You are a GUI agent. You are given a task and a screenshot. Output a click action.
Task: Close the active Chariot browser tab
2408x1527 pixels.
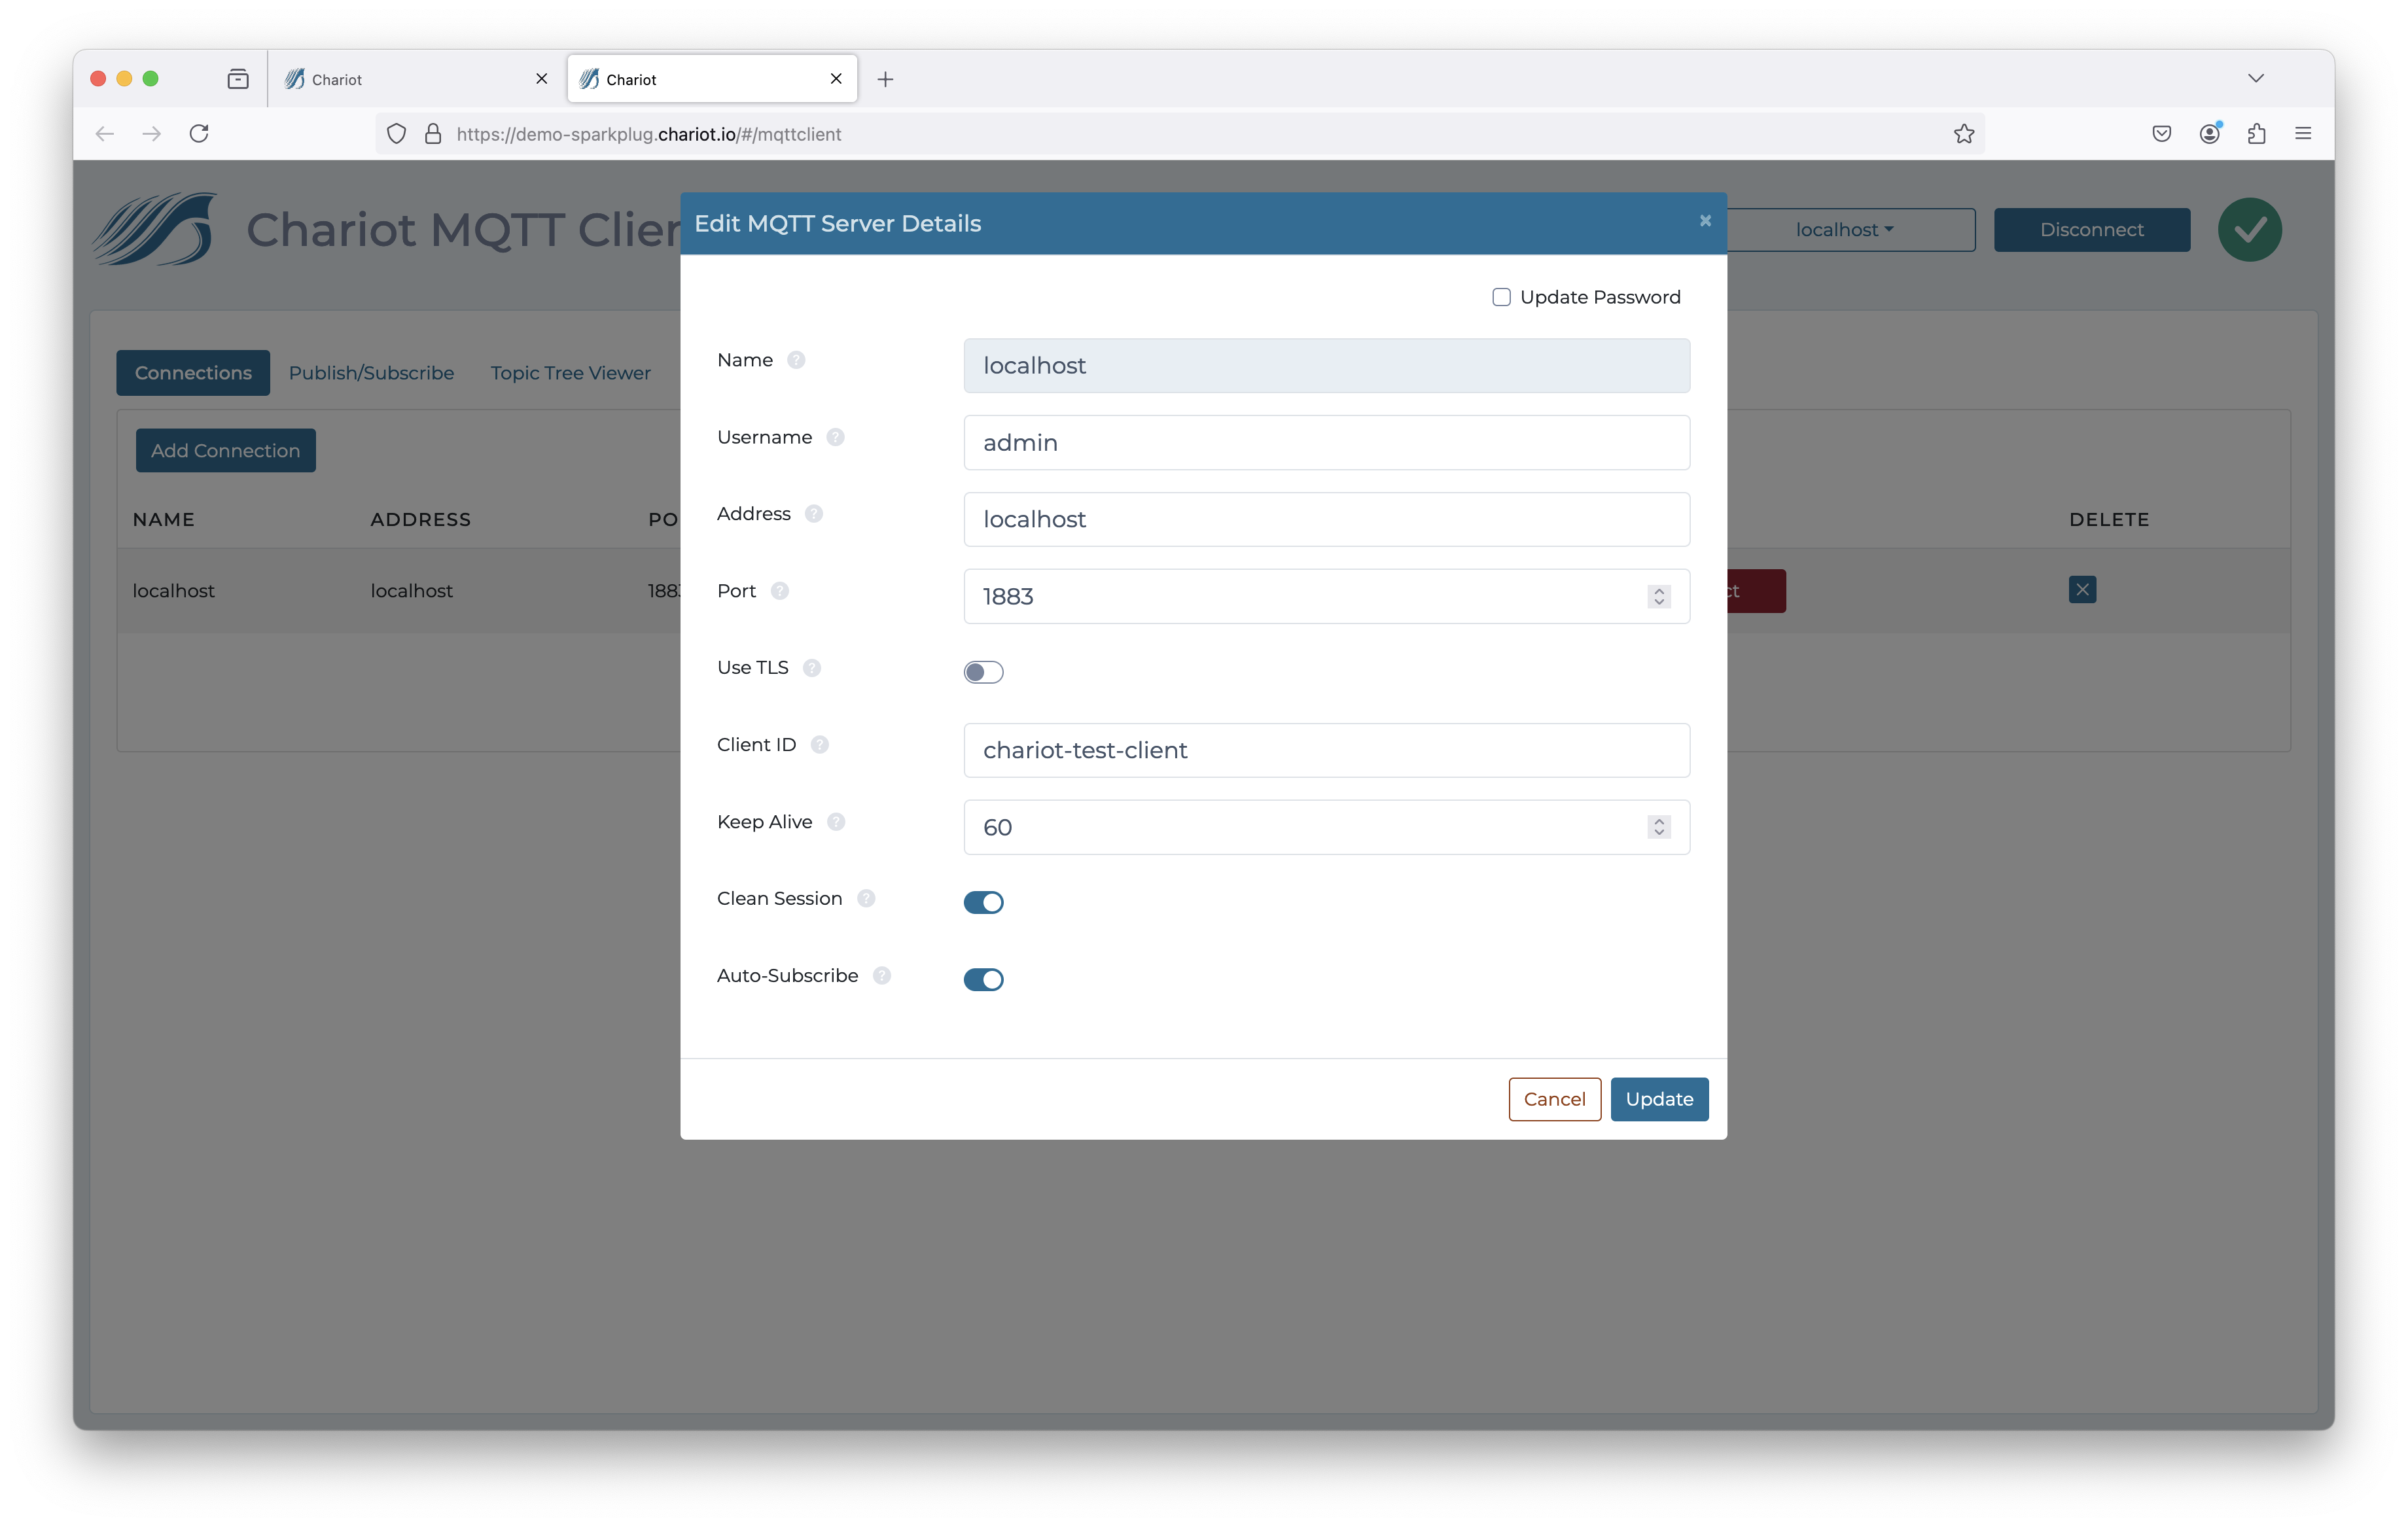[x=836, y=79]
